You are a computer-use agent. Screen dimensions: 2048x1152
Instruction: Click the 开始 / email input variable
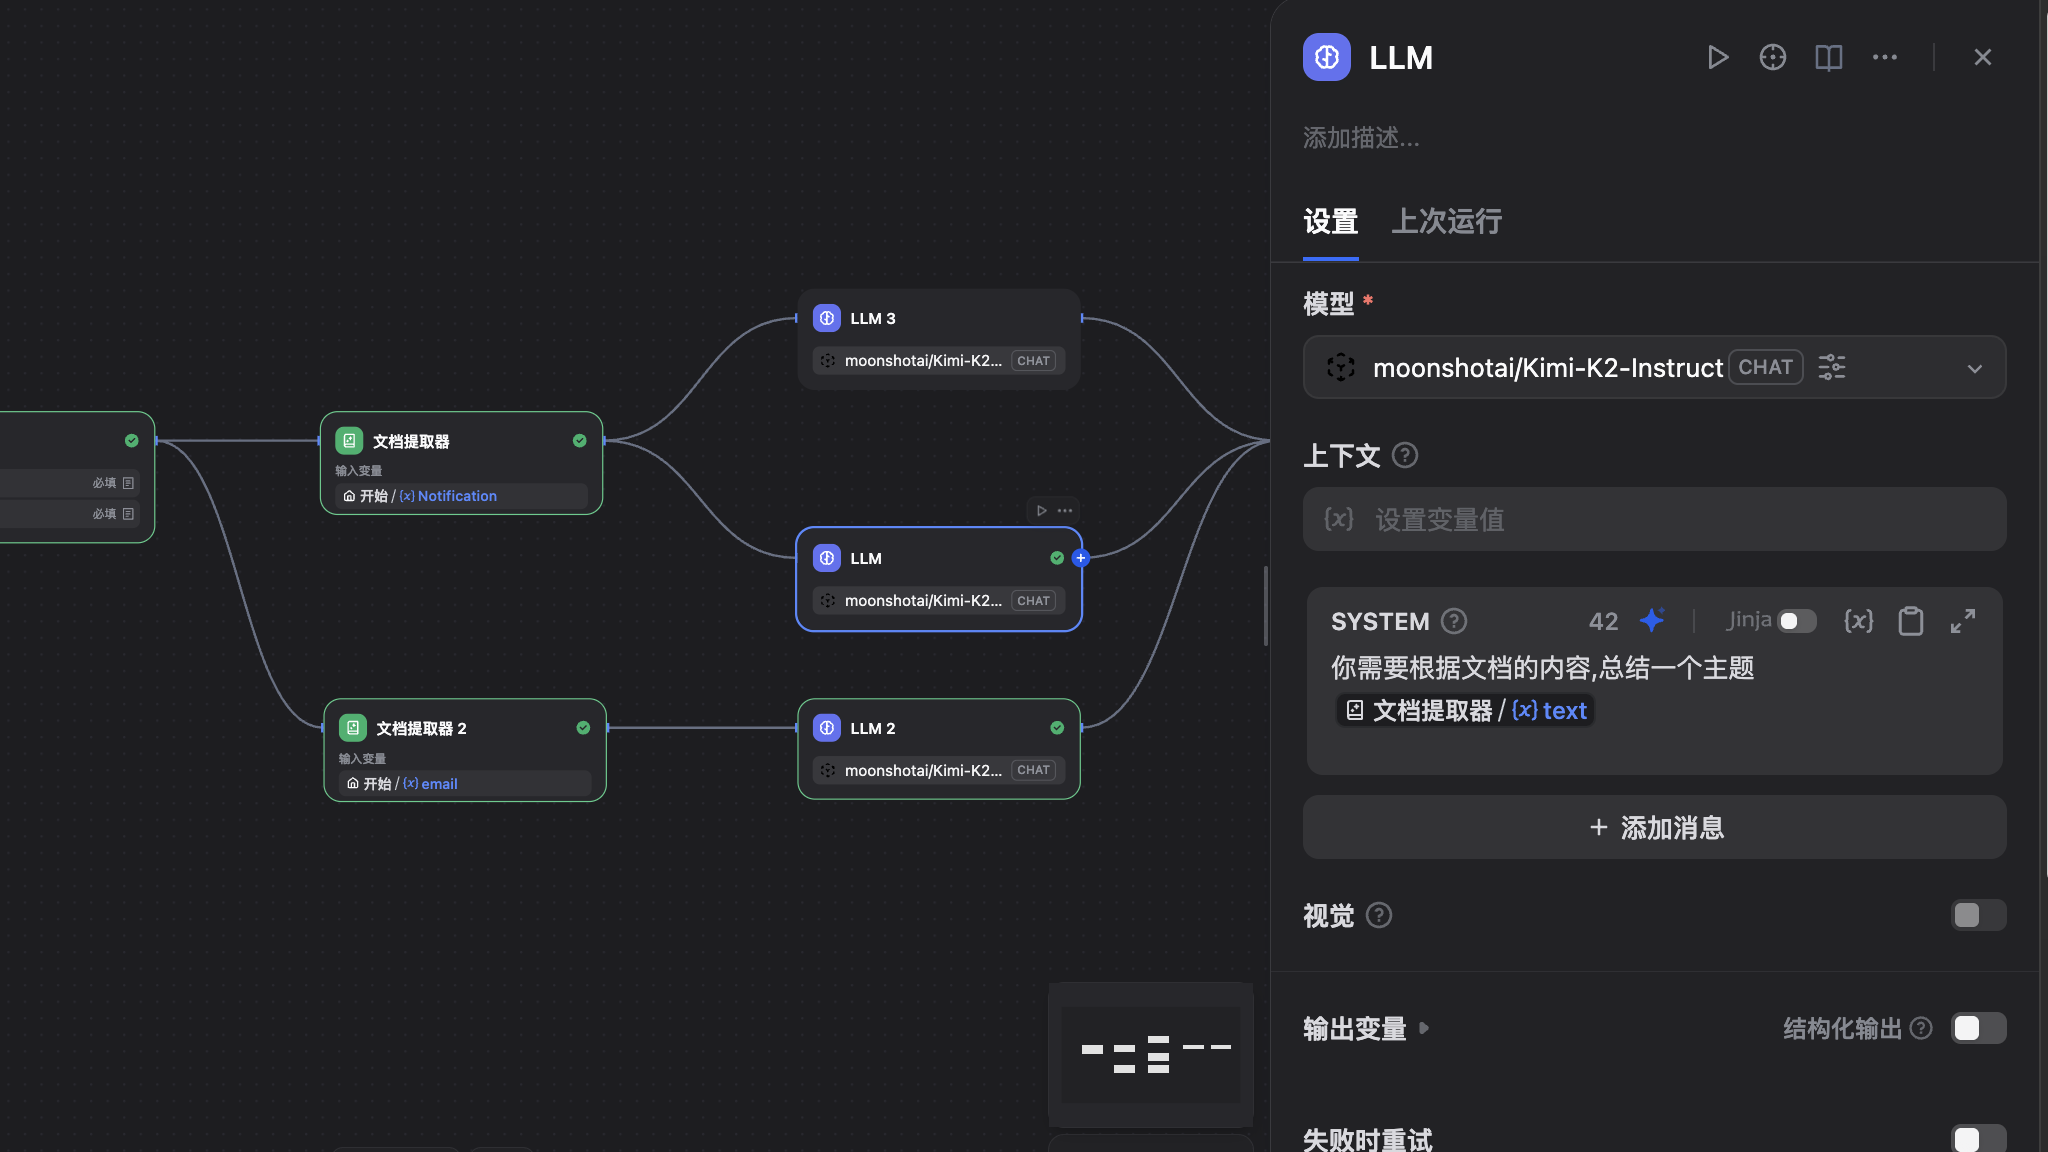point(464,783)
